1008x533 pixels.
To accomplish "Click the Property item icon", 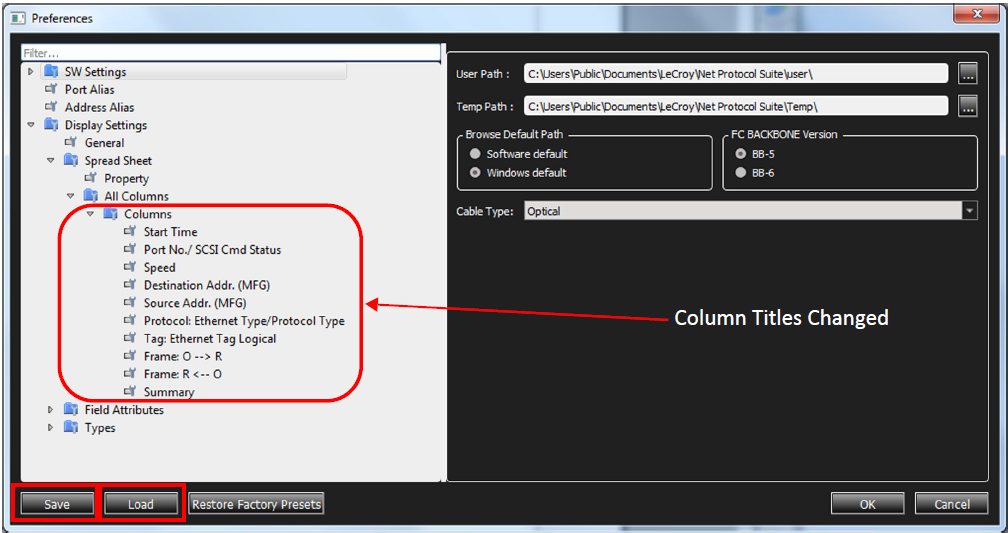I will click(91, 178).
